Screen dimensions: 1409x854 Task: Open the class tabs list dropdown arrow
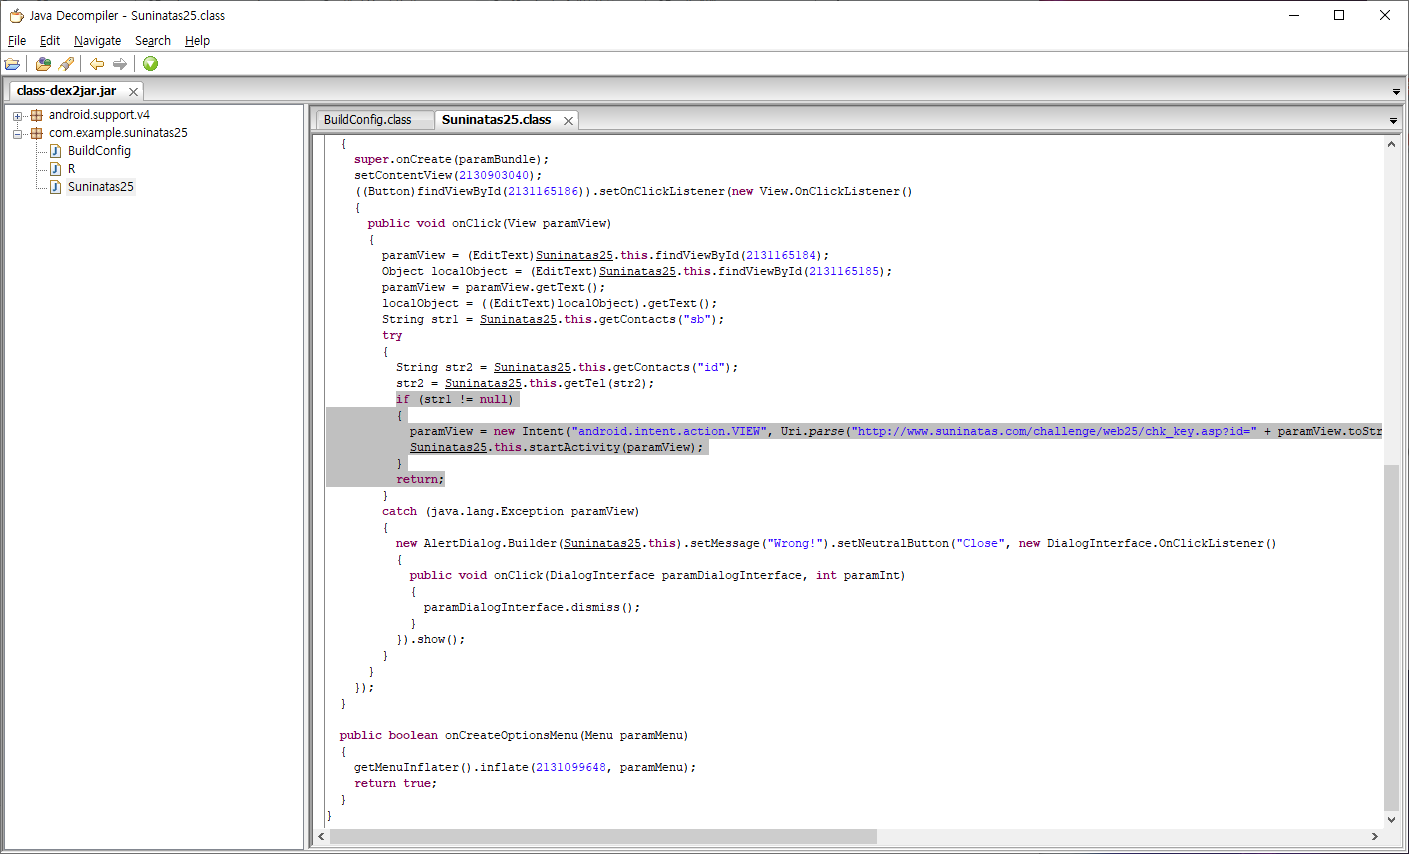coord(1393,121)
